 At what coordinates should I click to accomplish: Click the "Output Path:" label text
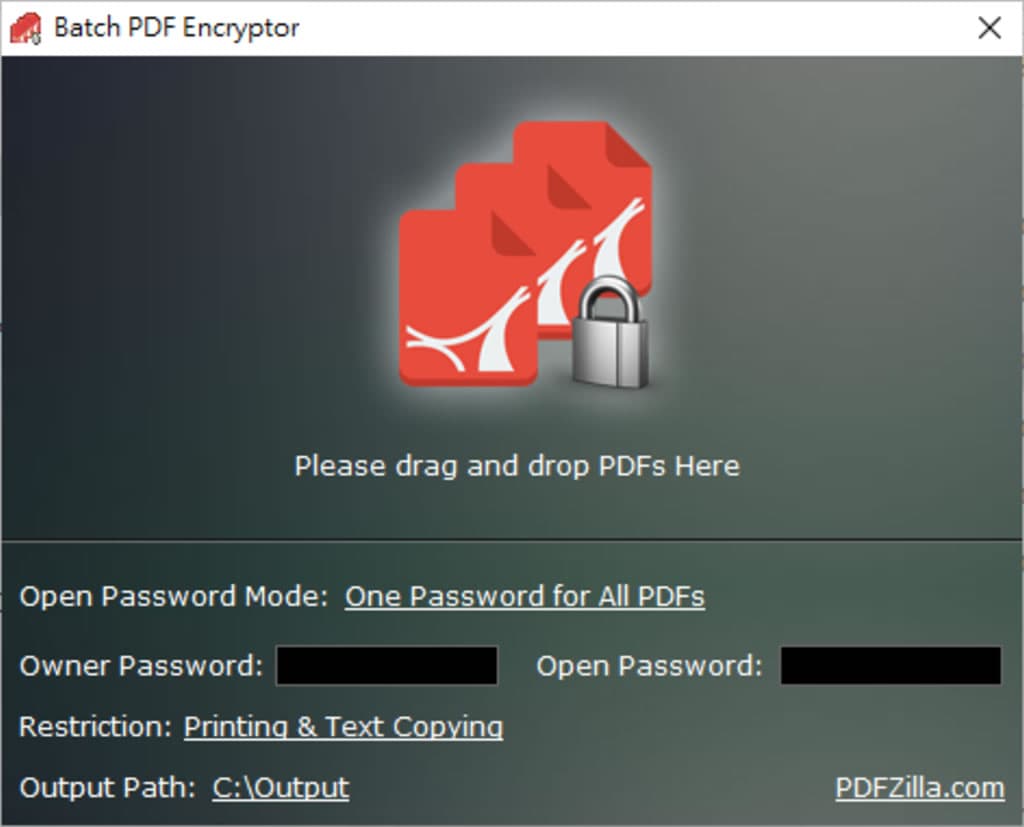pos(108,788)
